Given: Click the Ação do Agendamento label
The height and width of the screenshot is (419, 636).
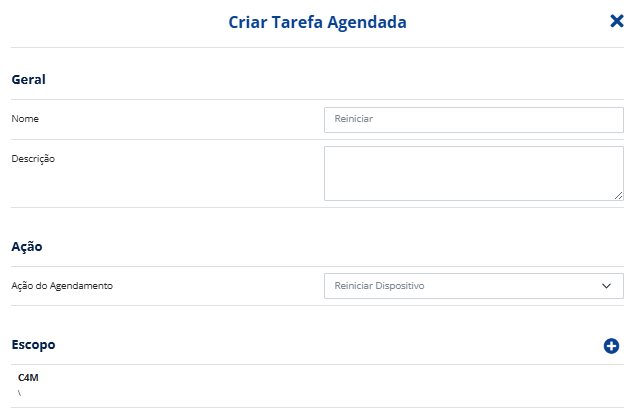Looking at the screenshot, I should (62, 286).
